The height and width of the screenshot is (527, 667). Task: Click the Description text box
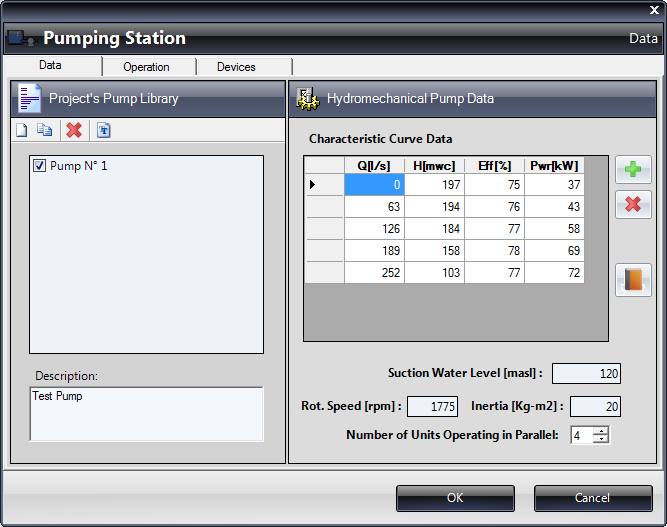pos(146,414)
